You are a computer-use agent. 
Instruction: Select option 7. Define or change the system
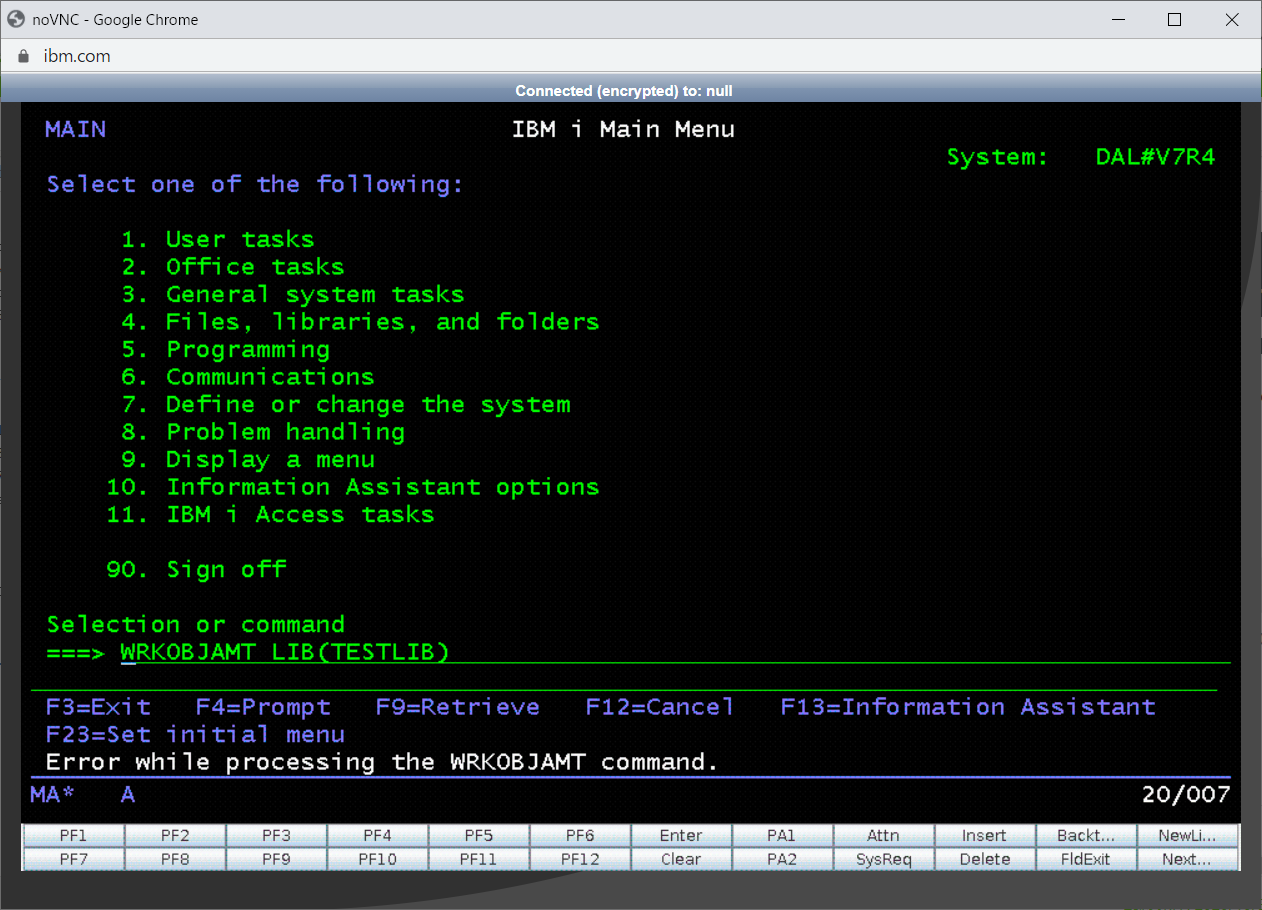point(346,405)
